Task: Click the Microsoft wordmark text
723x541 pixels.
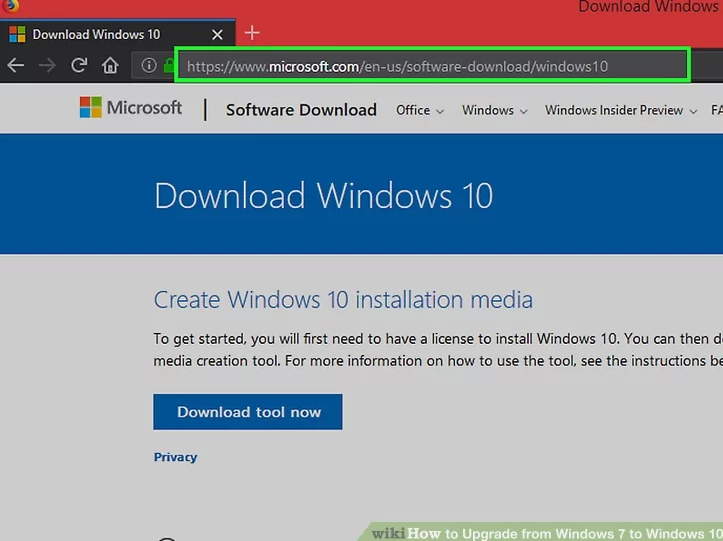Action: (144, 108)
